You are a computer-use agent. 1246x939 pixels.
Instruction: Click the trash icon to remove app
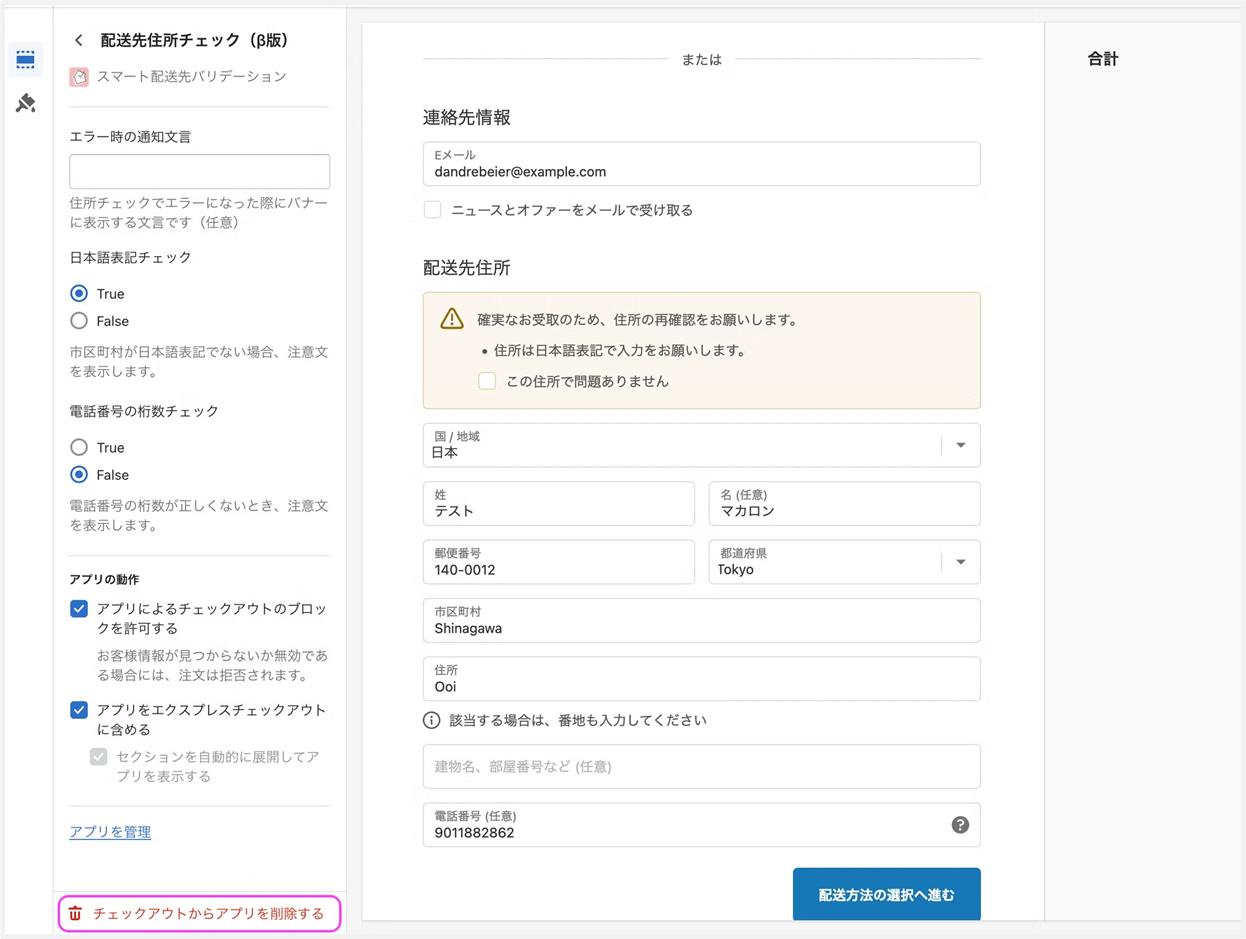[75, 914]
